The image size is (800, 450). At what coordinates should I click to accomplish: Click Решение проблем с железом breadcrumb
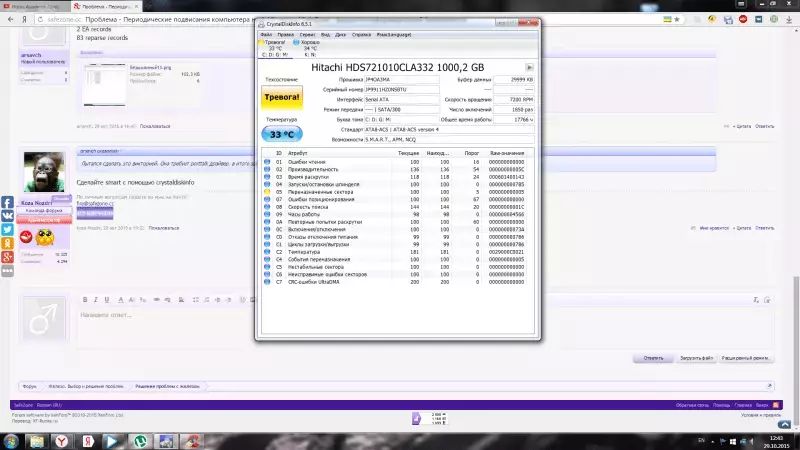tap(167, 386)
